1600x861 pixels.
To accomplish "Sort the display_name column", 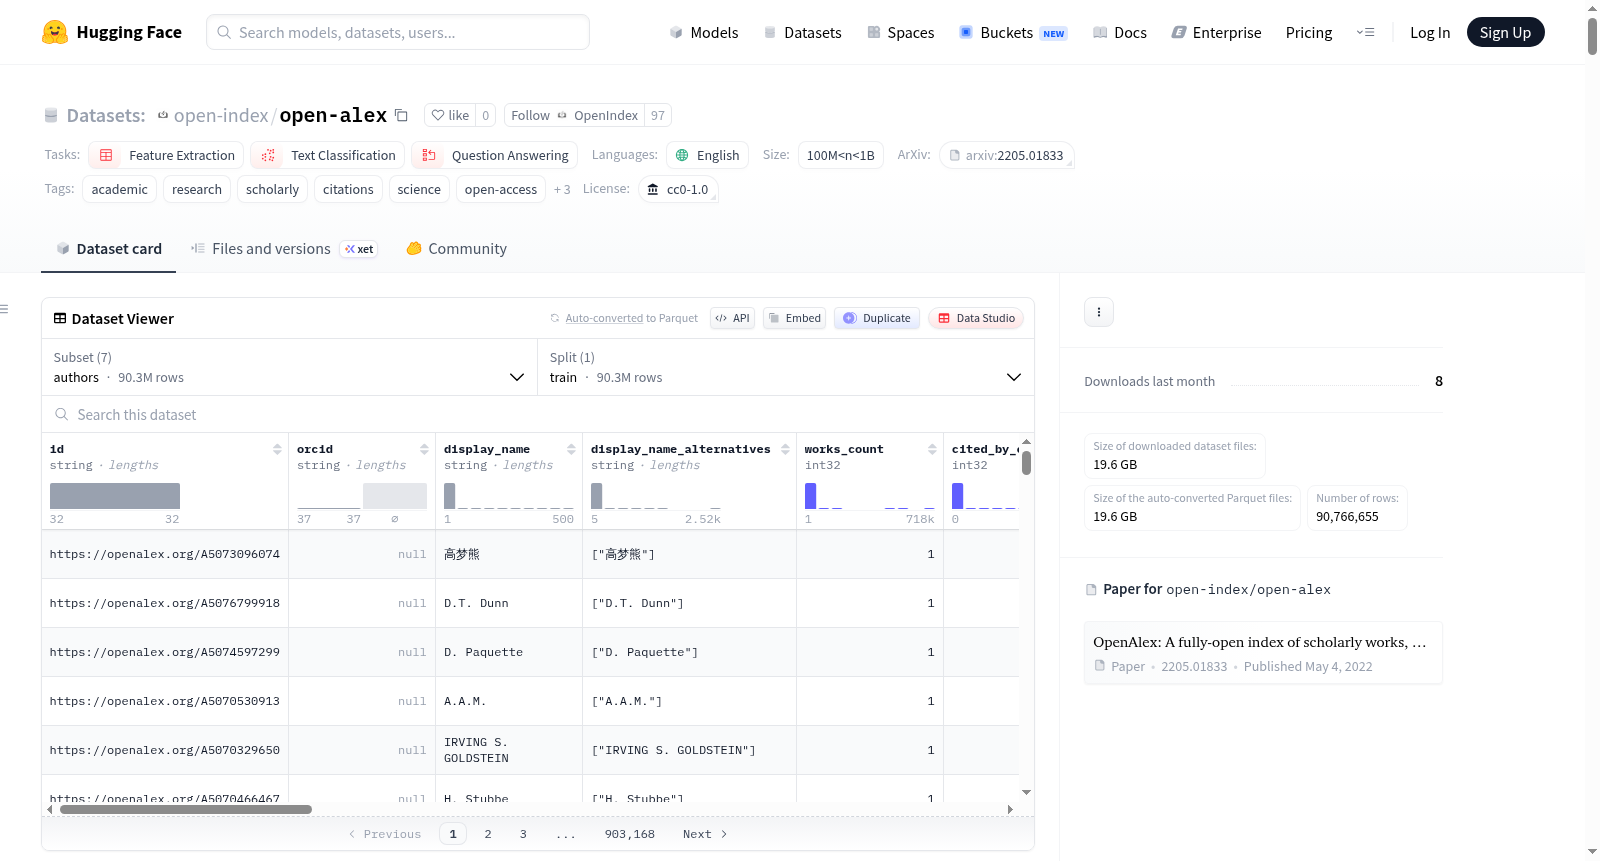I will tap(571, 449).
